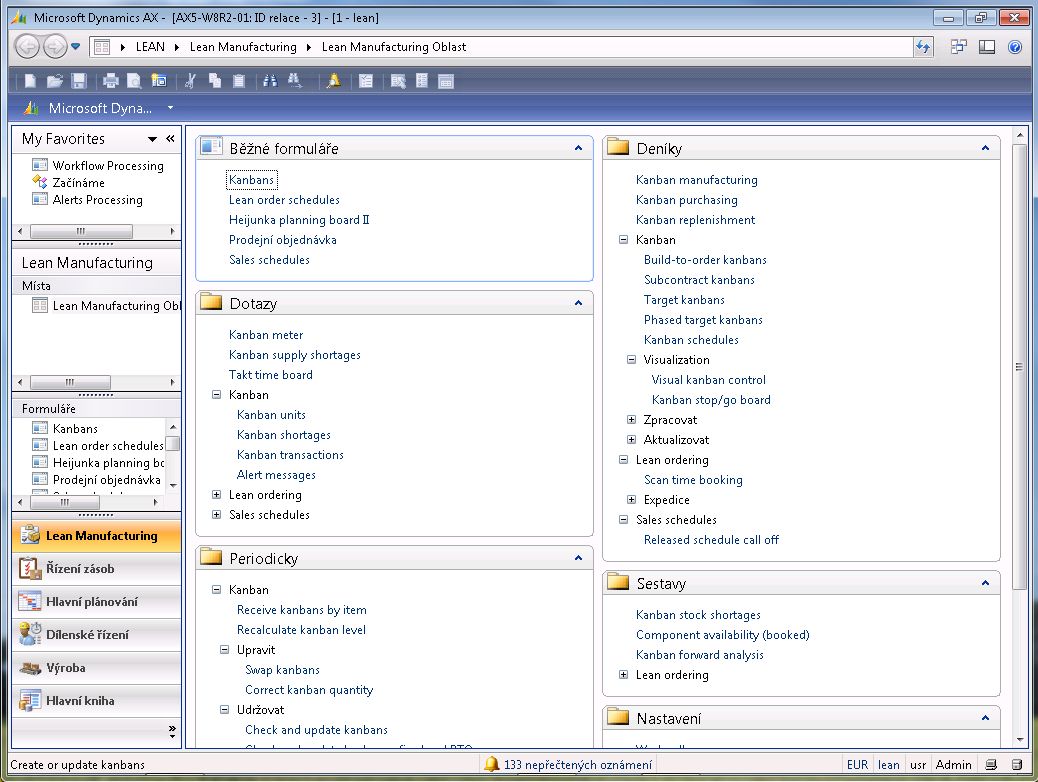Open Takt time board link
Viewport: 1038px width, 782px height.
[x=271, y=375]
